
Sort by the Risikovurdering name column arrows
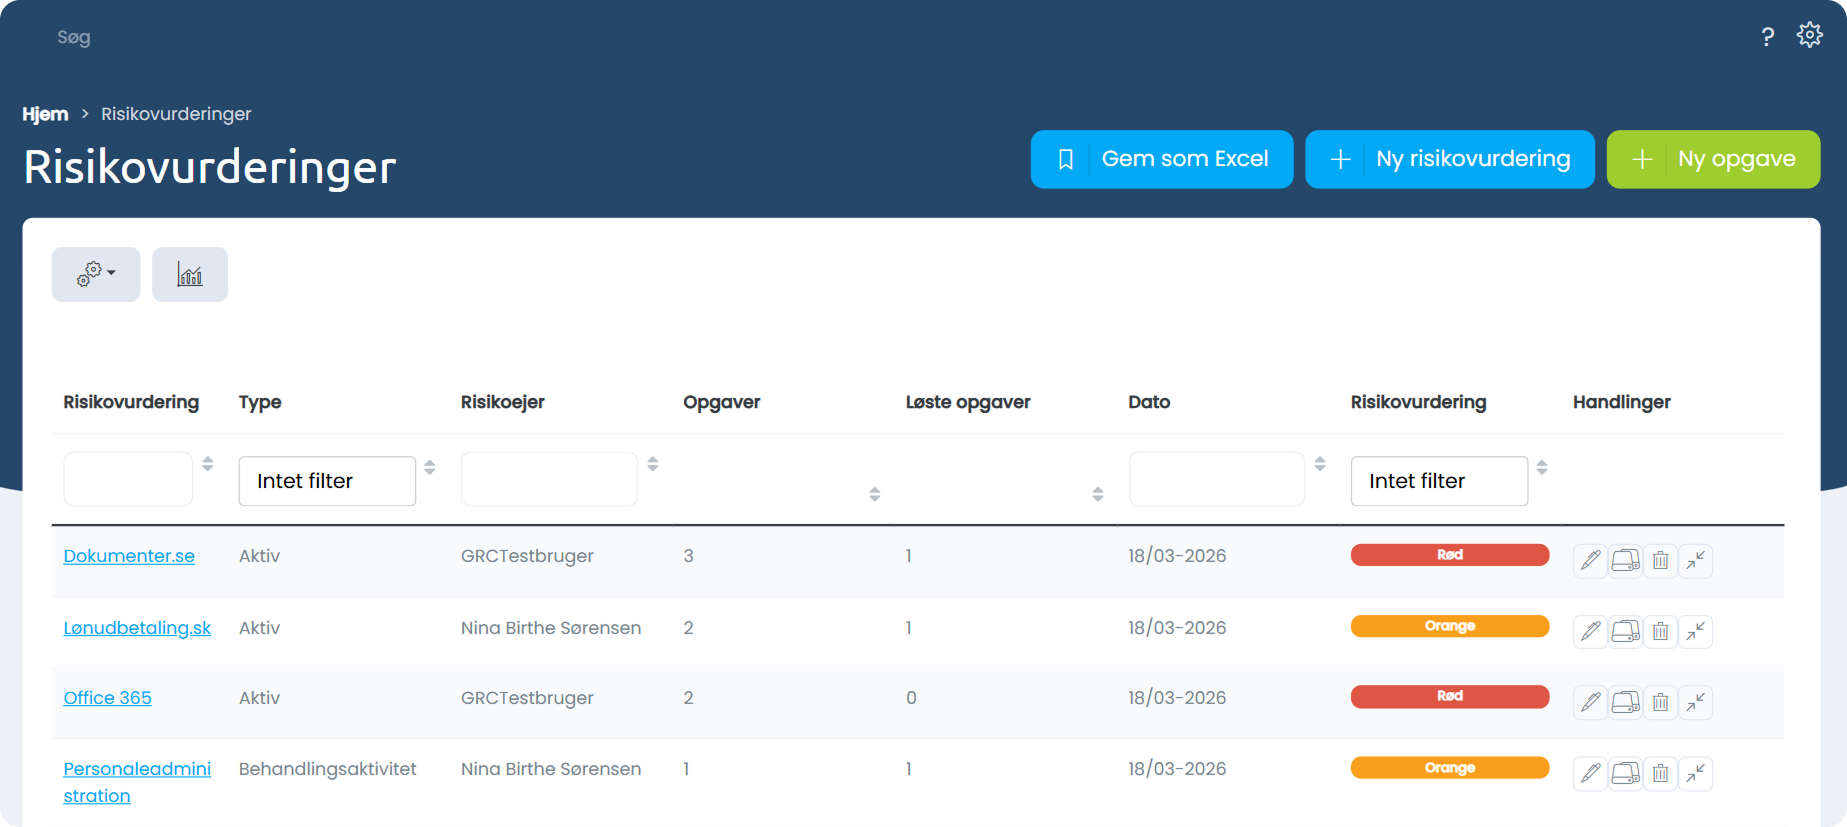(x=207, y=464)
